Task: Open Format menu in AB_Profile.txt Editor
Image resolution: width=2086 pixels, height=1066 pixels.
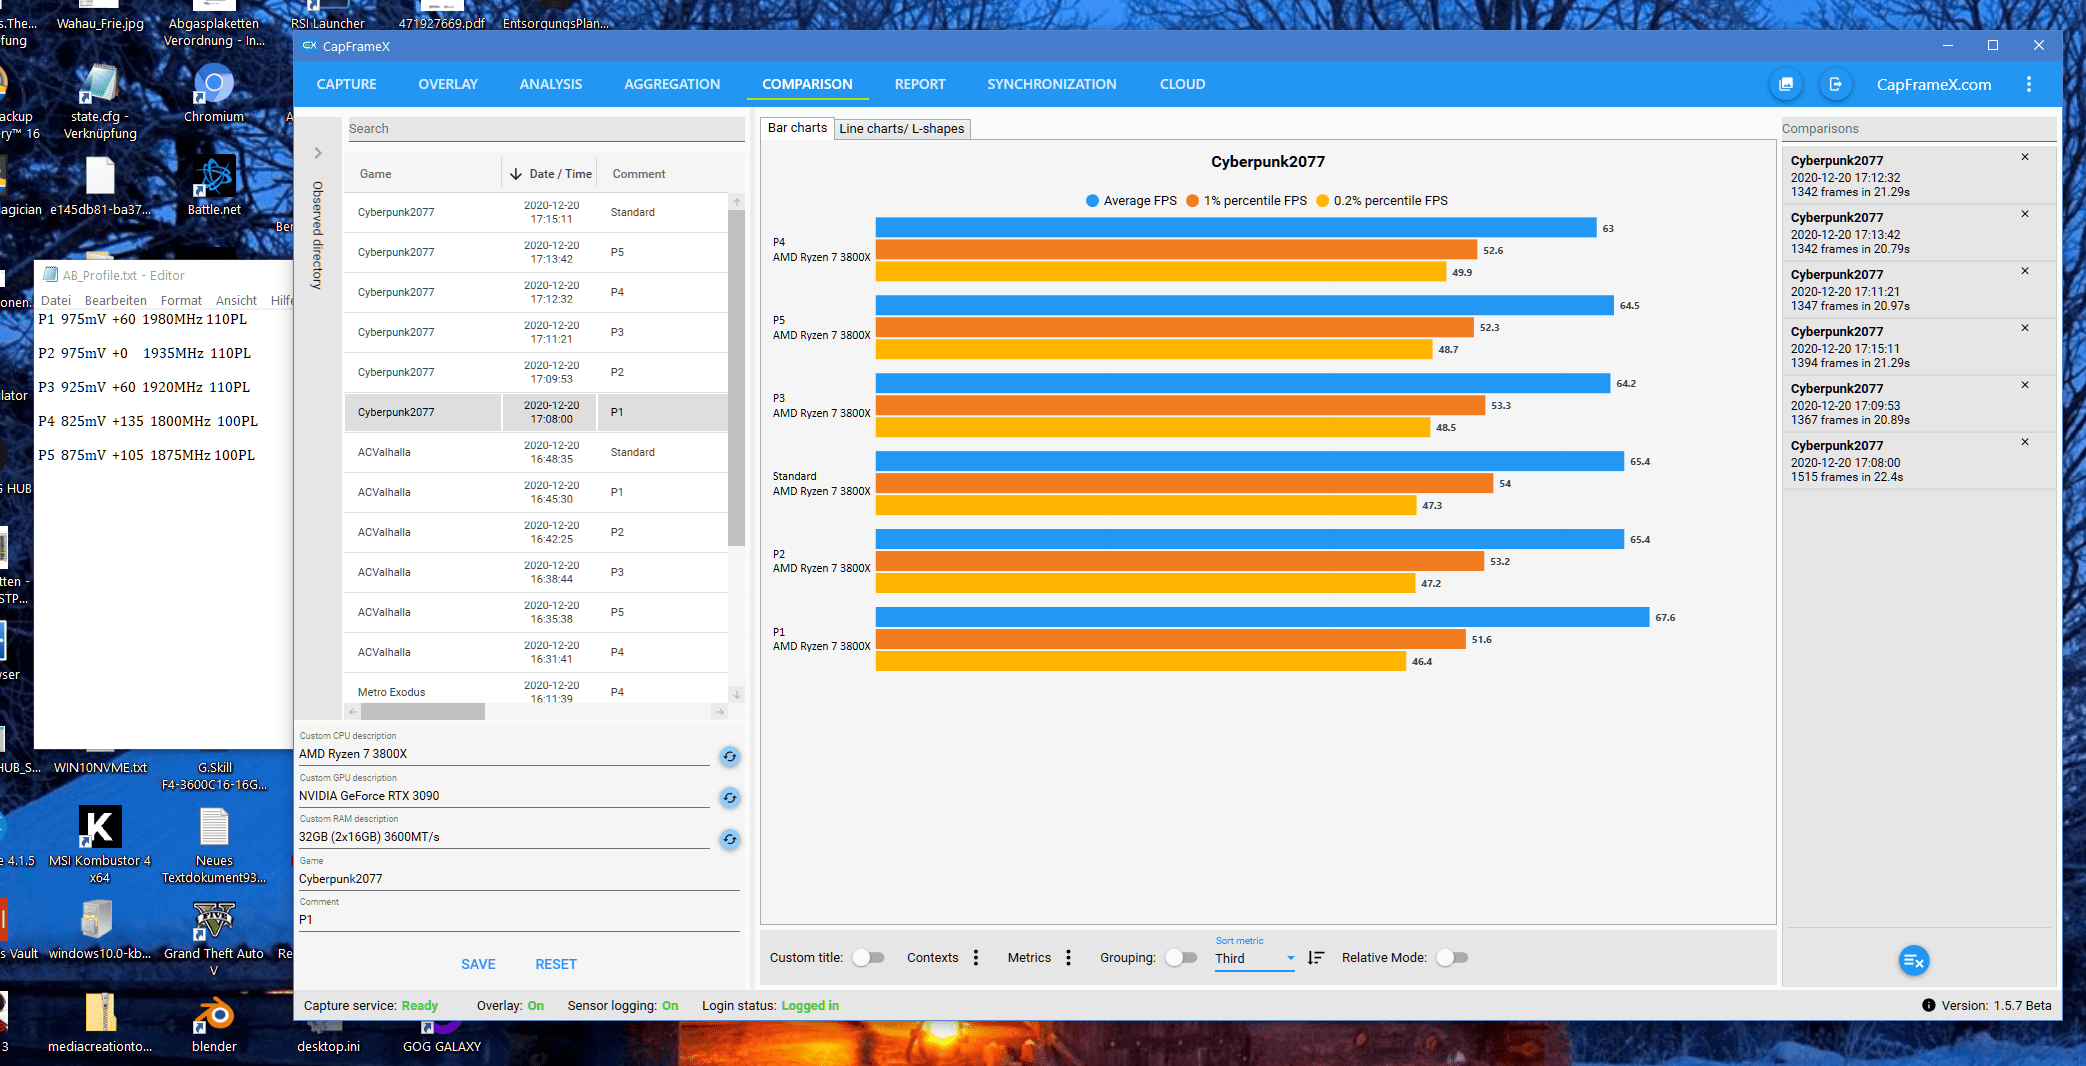Action: click(181, 300)
